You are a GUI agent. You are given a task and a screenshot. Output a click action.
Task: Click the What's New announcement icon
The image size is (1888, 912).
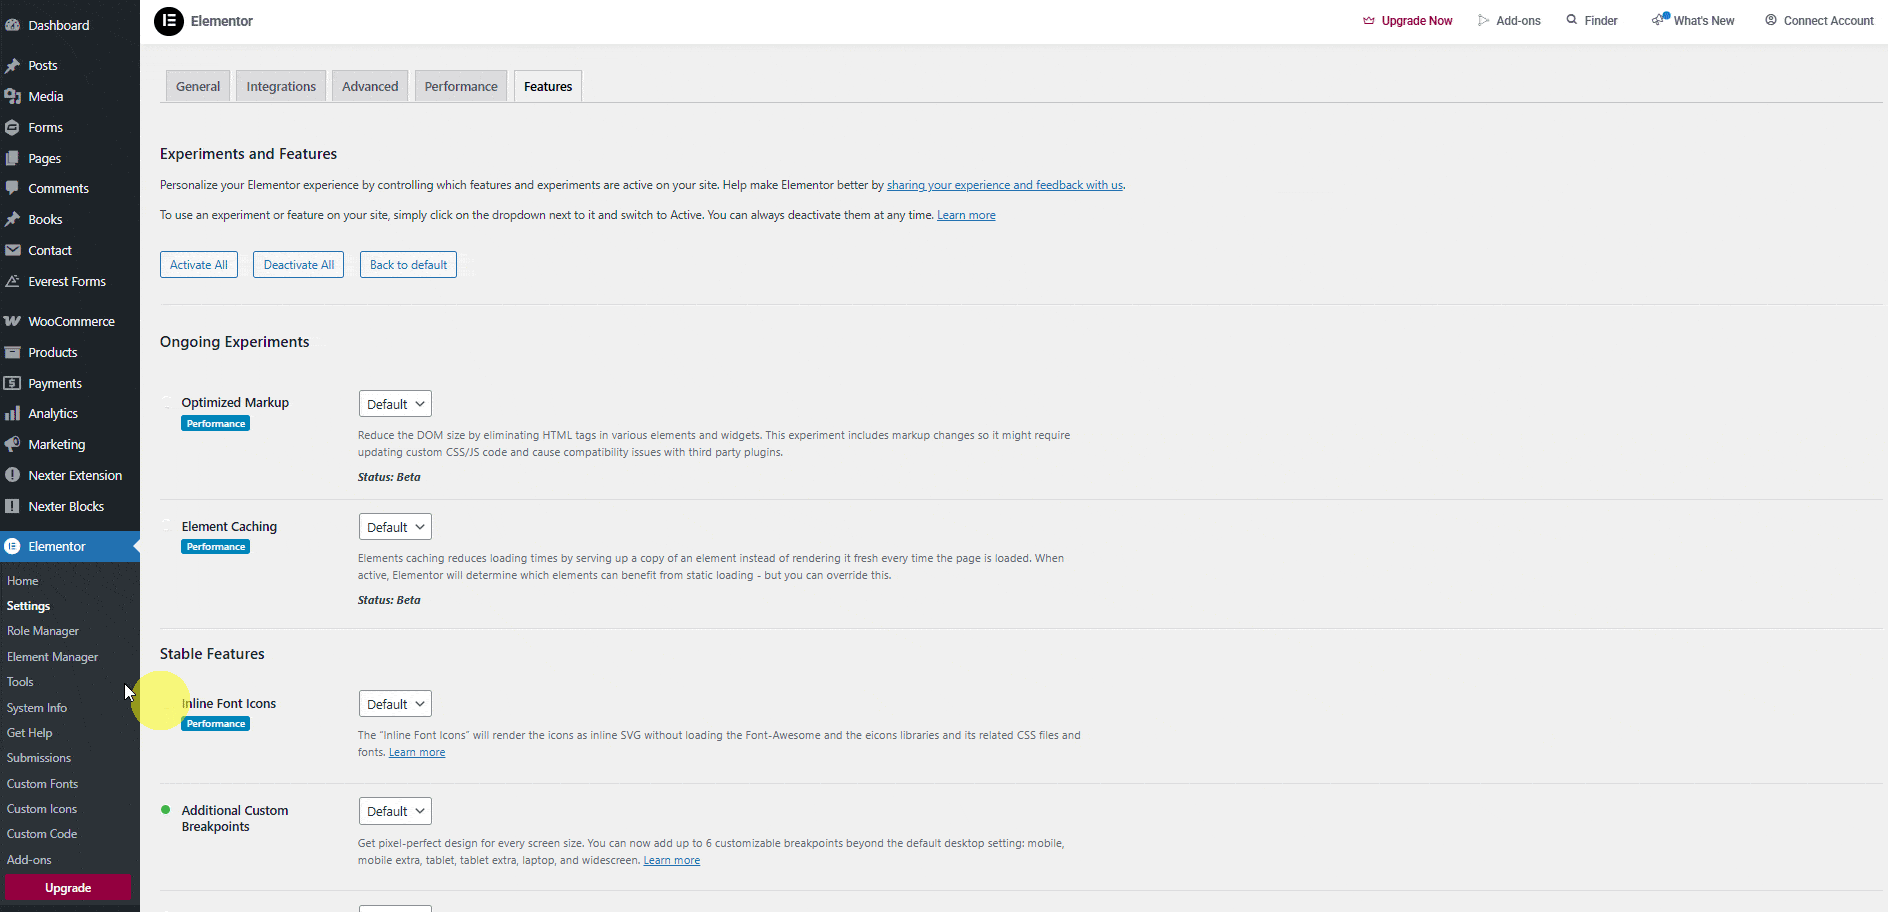pos(1660,20)
